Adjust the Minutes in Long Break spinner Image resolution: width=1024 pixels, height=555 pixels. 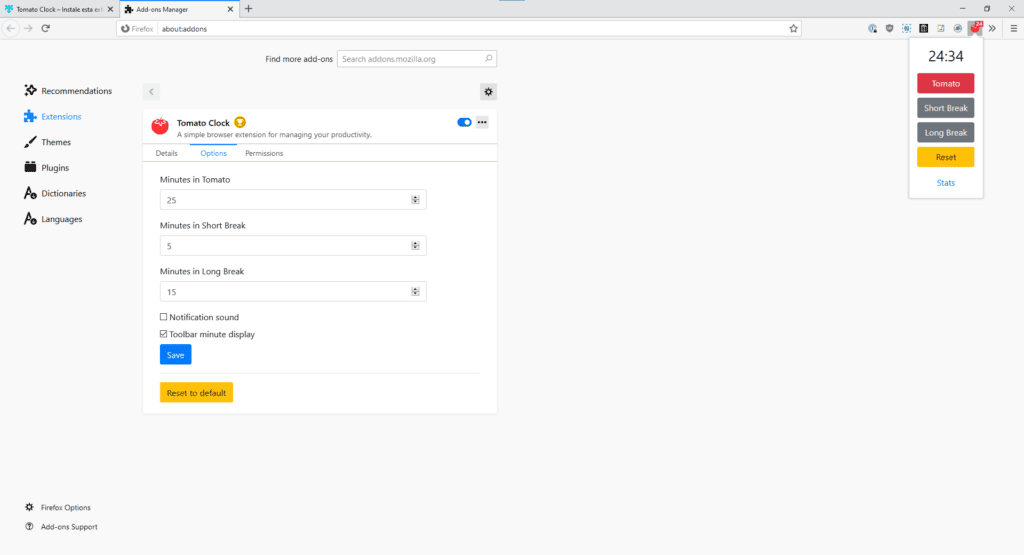(x=415, y=292)
